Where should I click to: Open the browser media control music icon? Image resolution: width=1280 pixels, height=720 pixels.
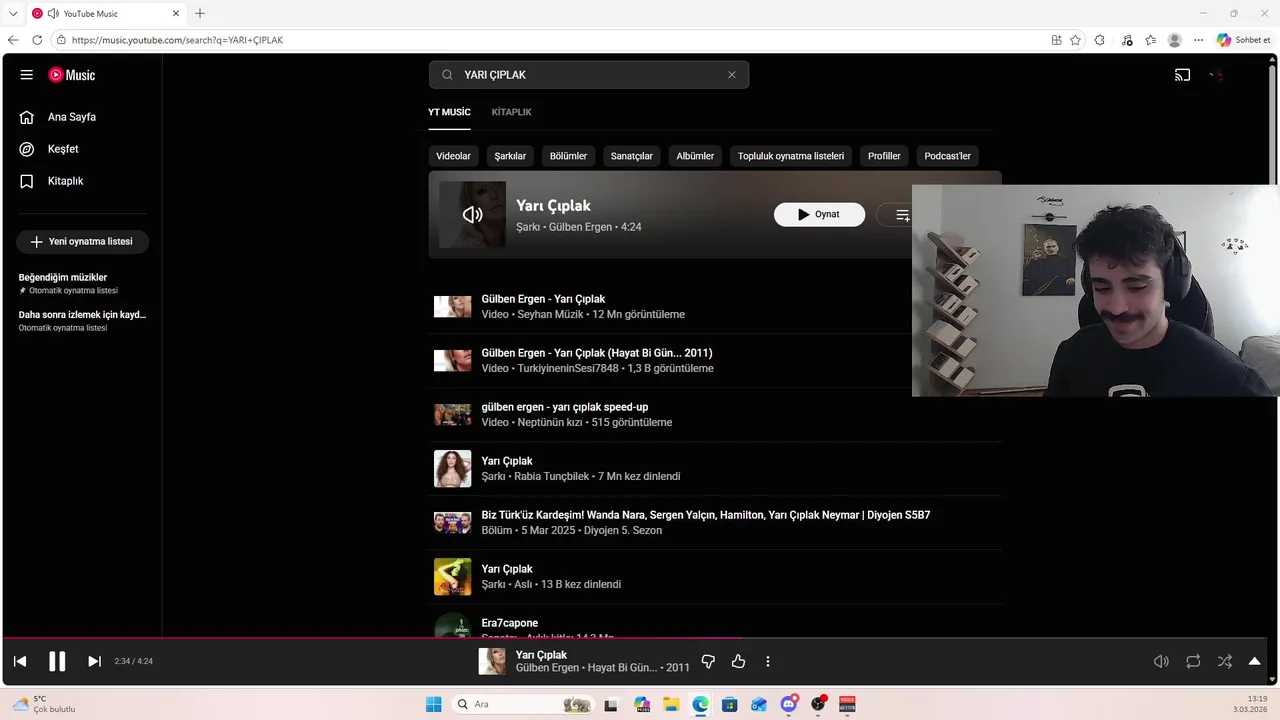pyautogui.click(x=1127, y=40)
